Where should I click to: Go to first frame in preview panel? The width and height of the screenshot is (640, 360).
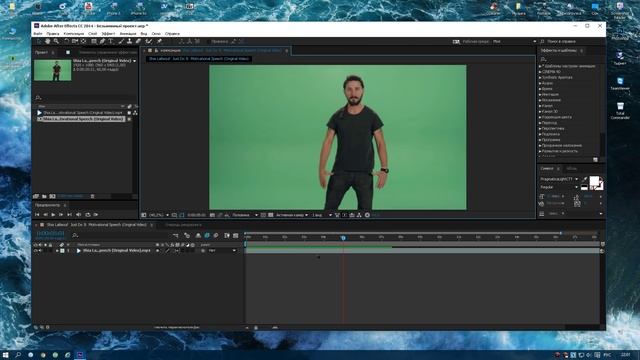point(37,214)
